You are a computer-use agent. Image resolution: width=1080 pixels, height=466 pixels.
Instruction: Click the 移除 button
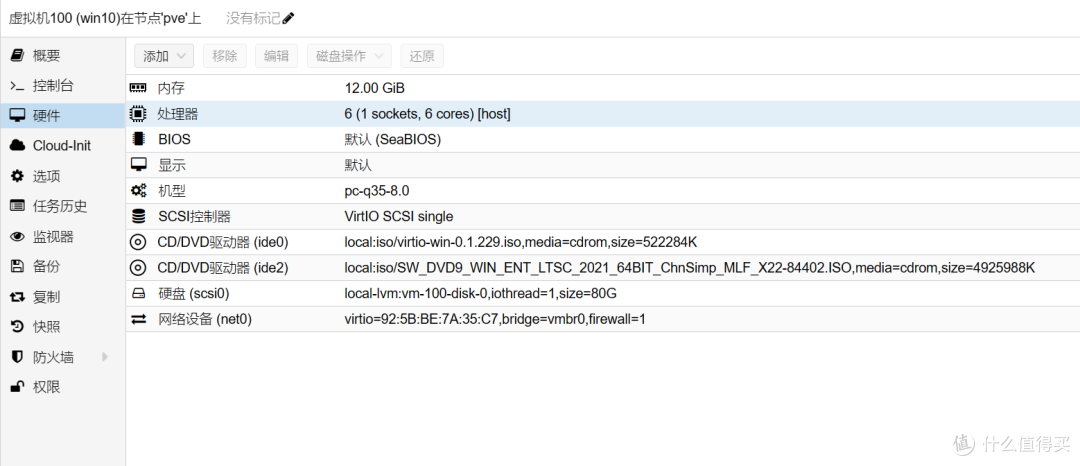coord(225,56)
